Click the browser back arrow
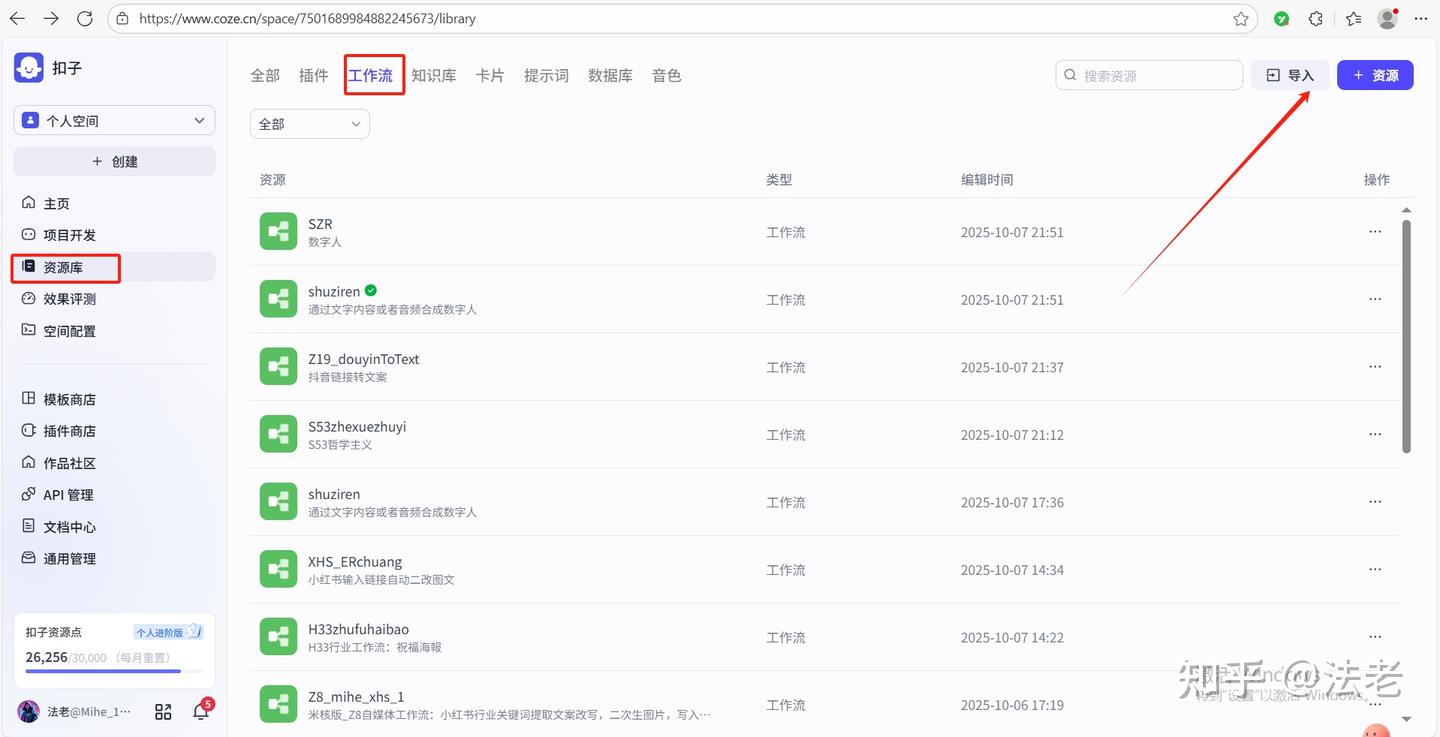 pos(17,19)
